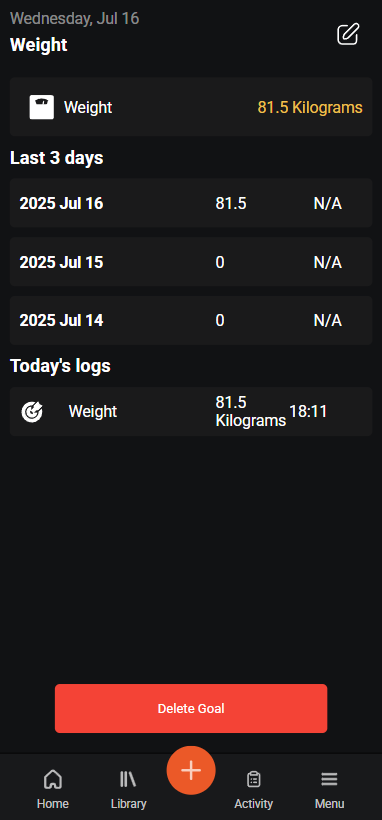Switch to the Activity tab label

pyautogui.click(x=254, y=804)
